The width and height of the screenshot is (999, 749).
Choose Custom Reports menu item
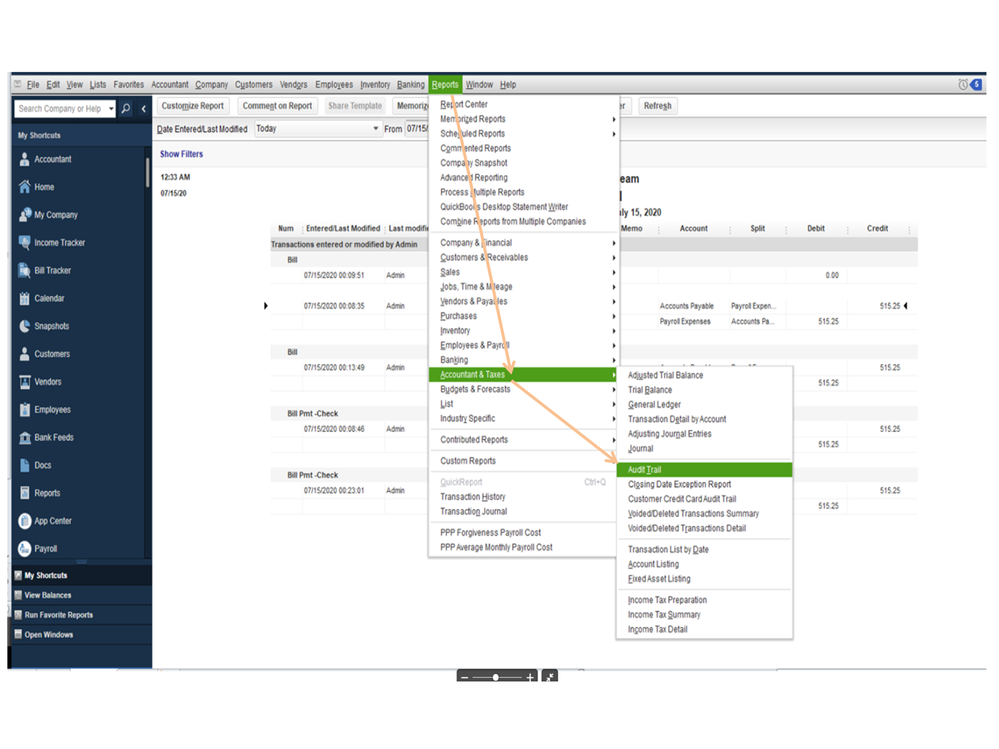tap(468, 460)
